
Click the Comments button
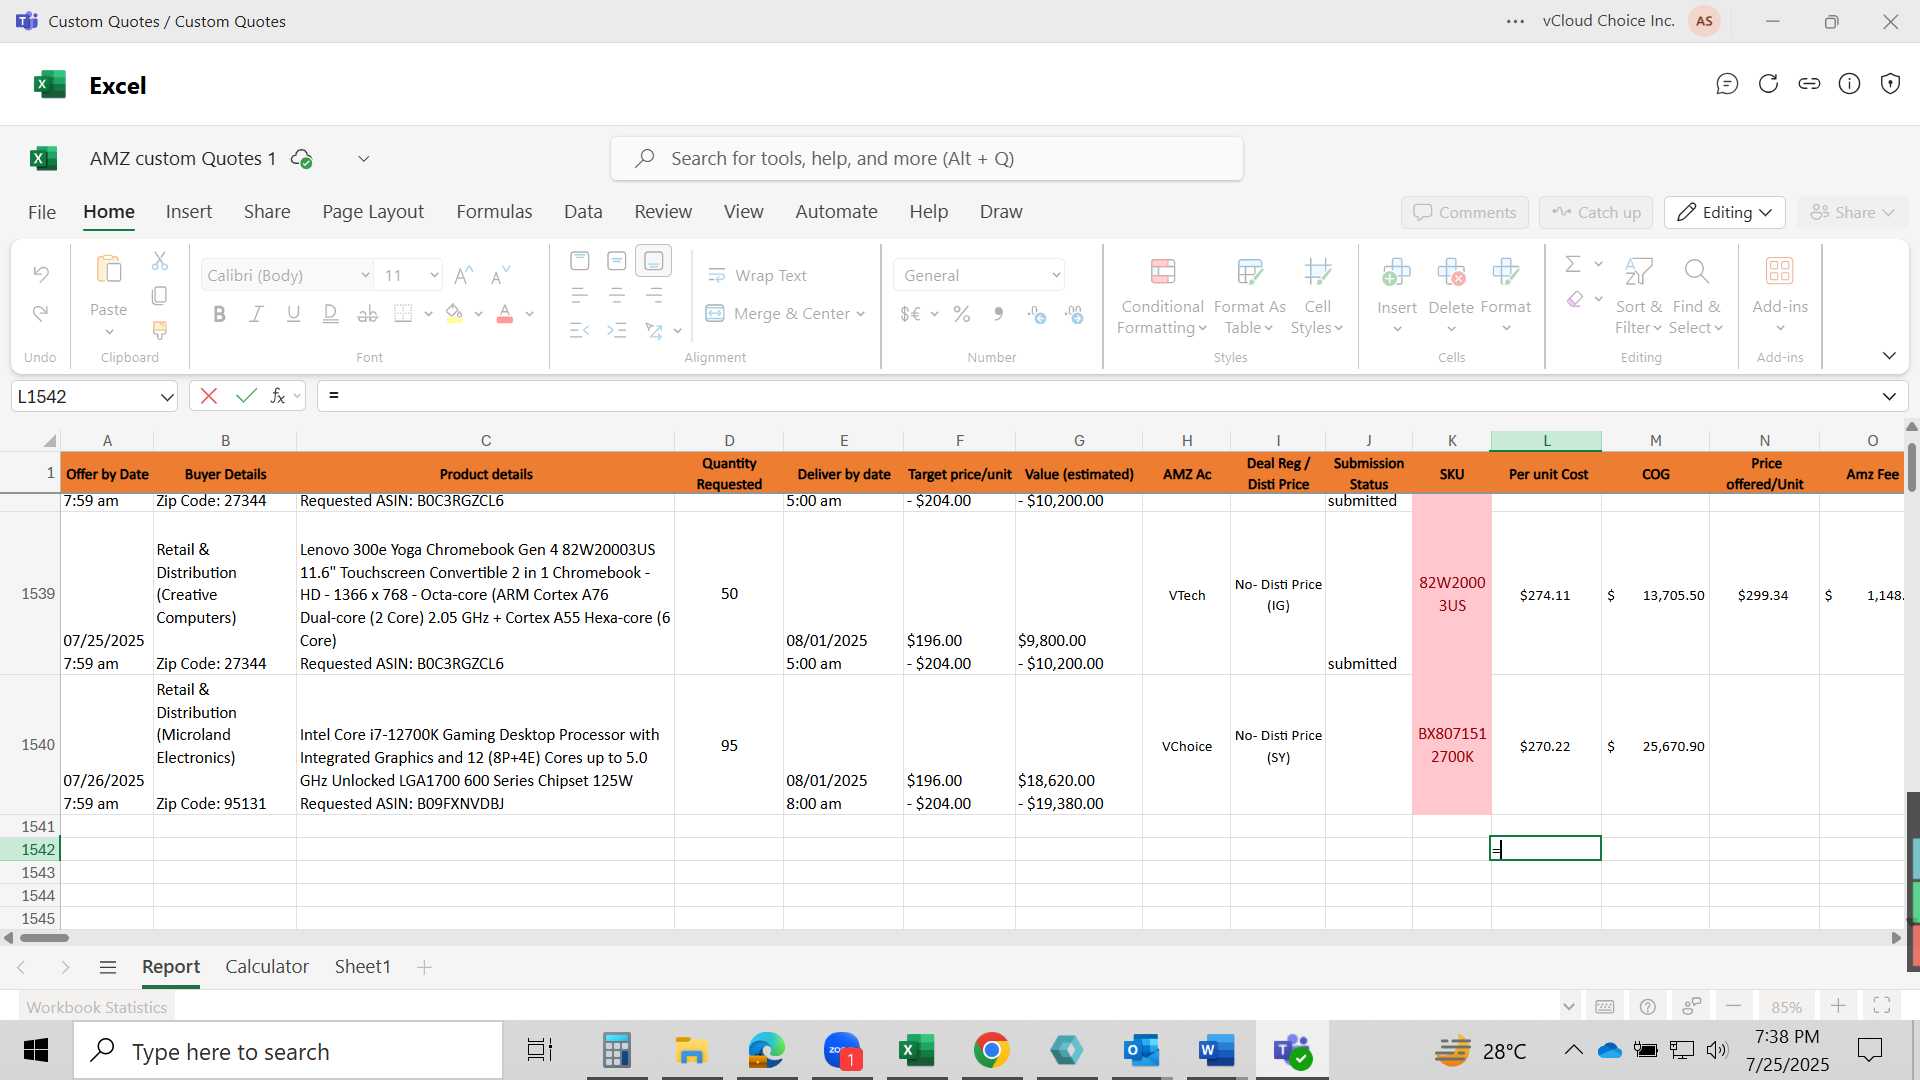(x=1465, y=212)
